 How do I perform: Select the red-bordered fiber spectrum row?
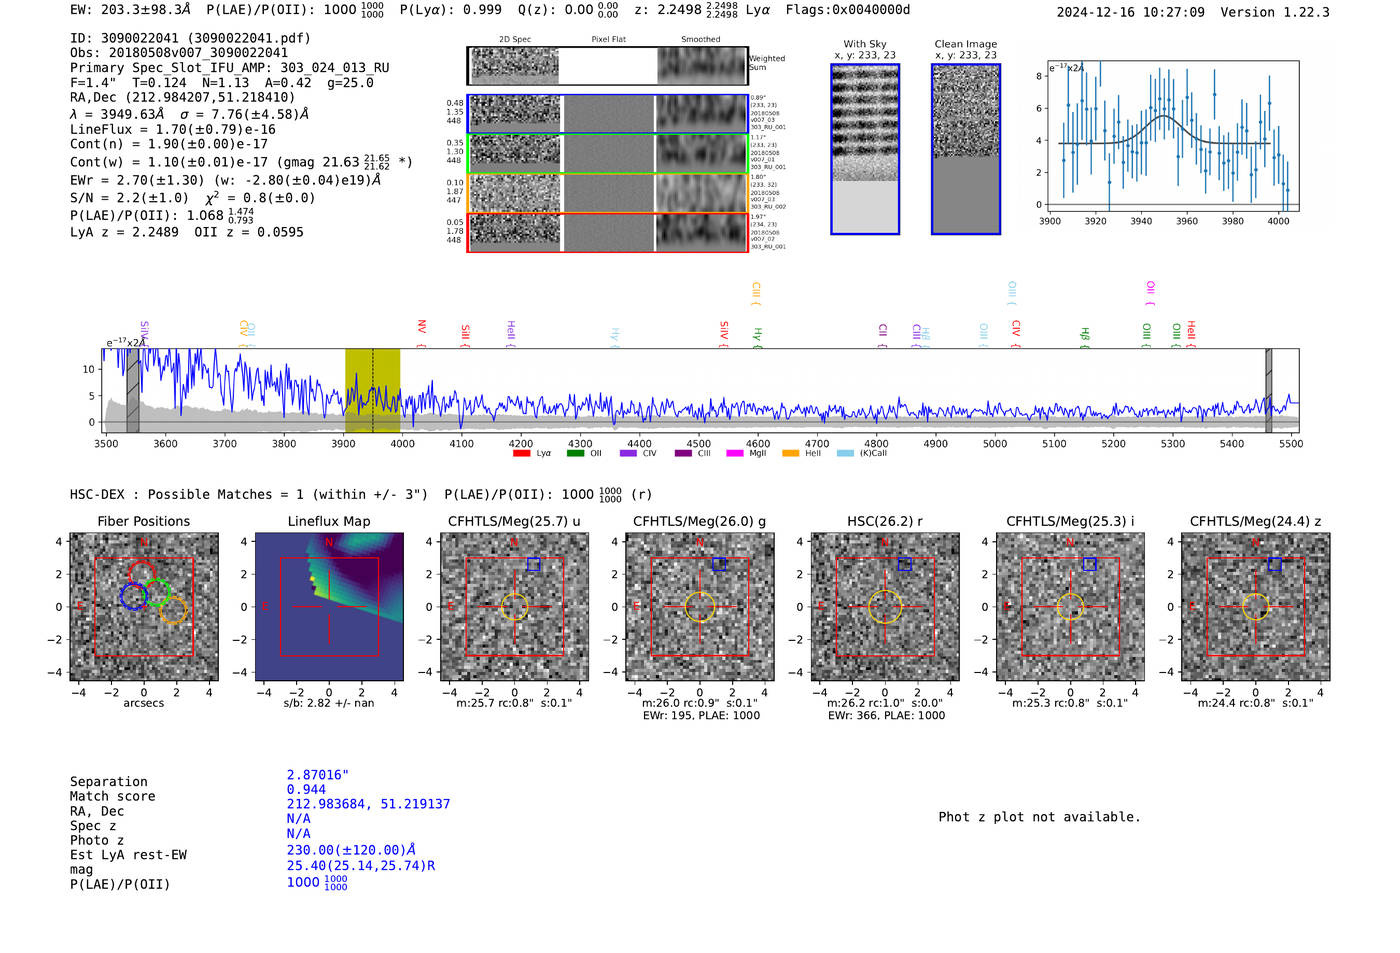tap(607, 232)
